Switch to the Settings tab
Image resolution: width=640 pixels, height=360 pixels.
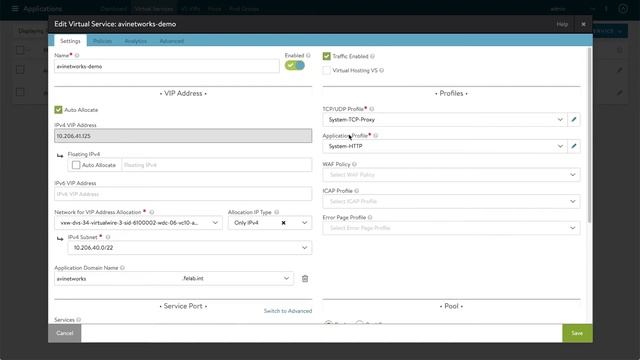tap(70, 41)
